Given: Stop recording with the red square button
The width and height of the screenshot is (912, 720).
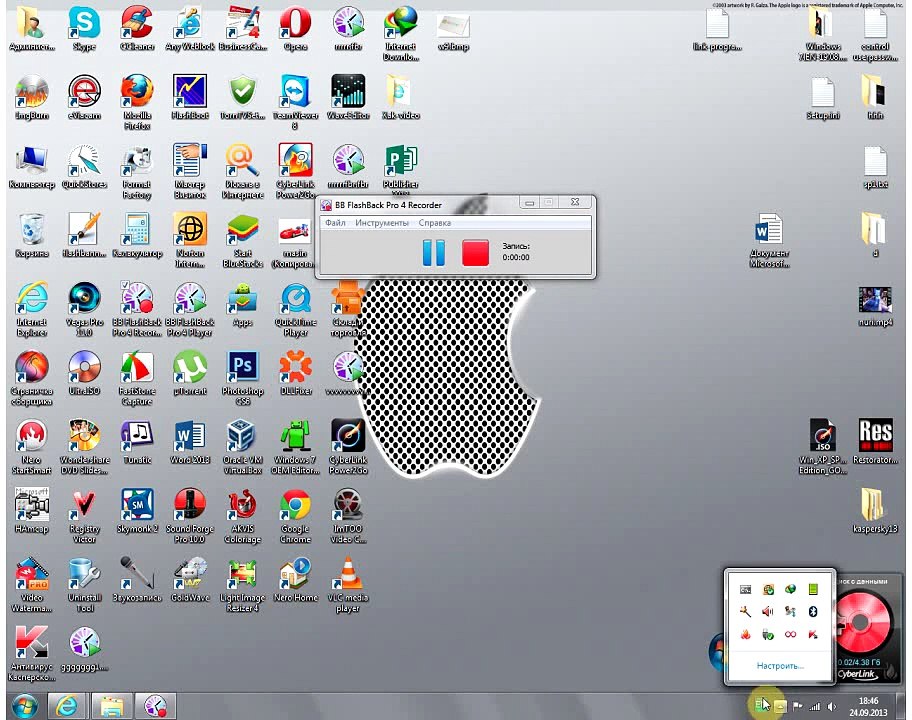Looking at the screenshot, I should [475, 253].
